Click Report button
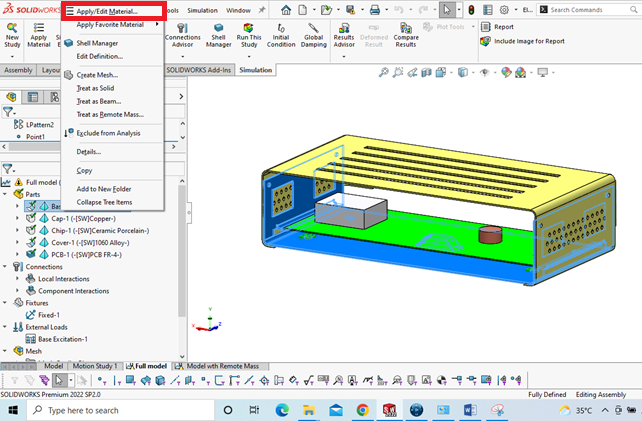The width and height of the screenshot is (642, 421). (497, 27)
